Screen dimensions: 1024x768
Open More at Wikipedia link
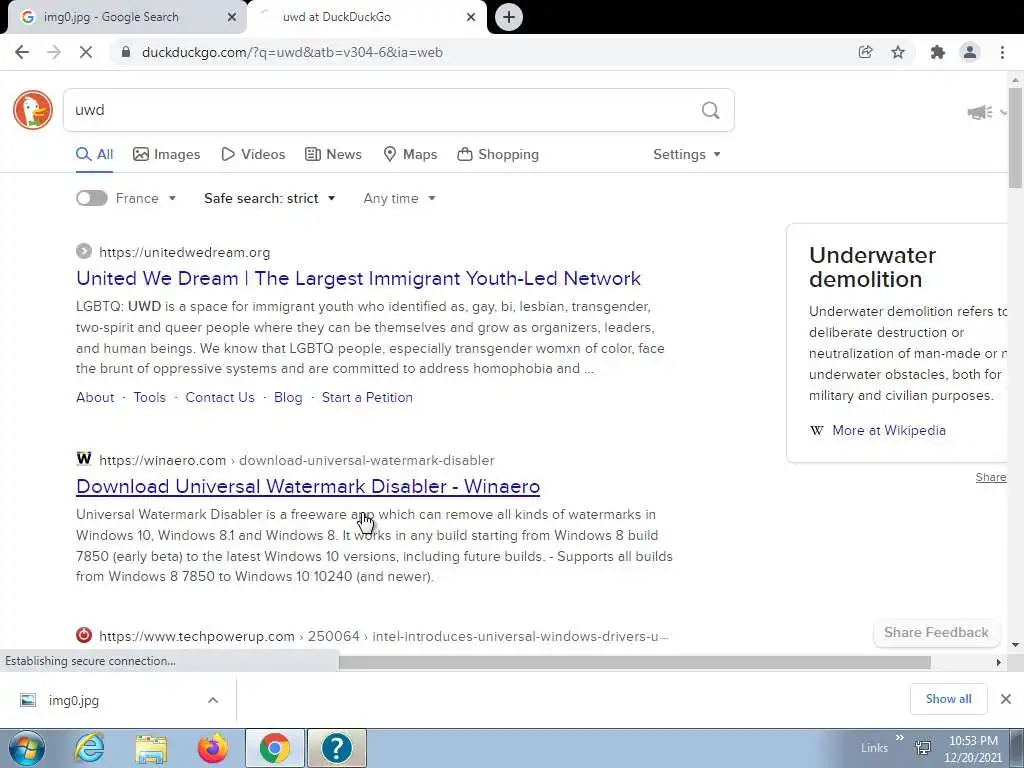point(889,430)
